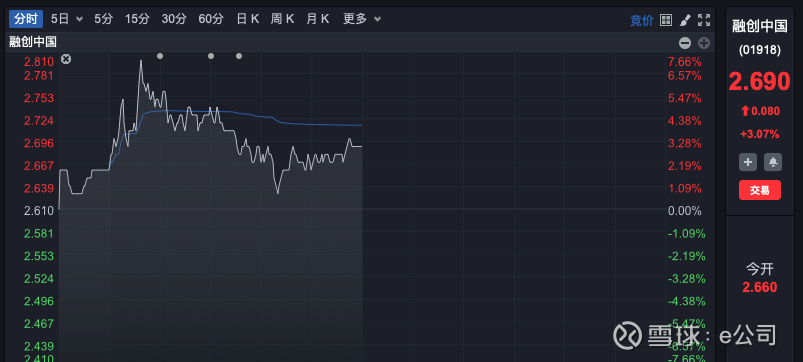Image resolution: width=803 pixels, height=362 pixels.
Task: Click the 融创中国 chart title label
Action: [33, 42]
